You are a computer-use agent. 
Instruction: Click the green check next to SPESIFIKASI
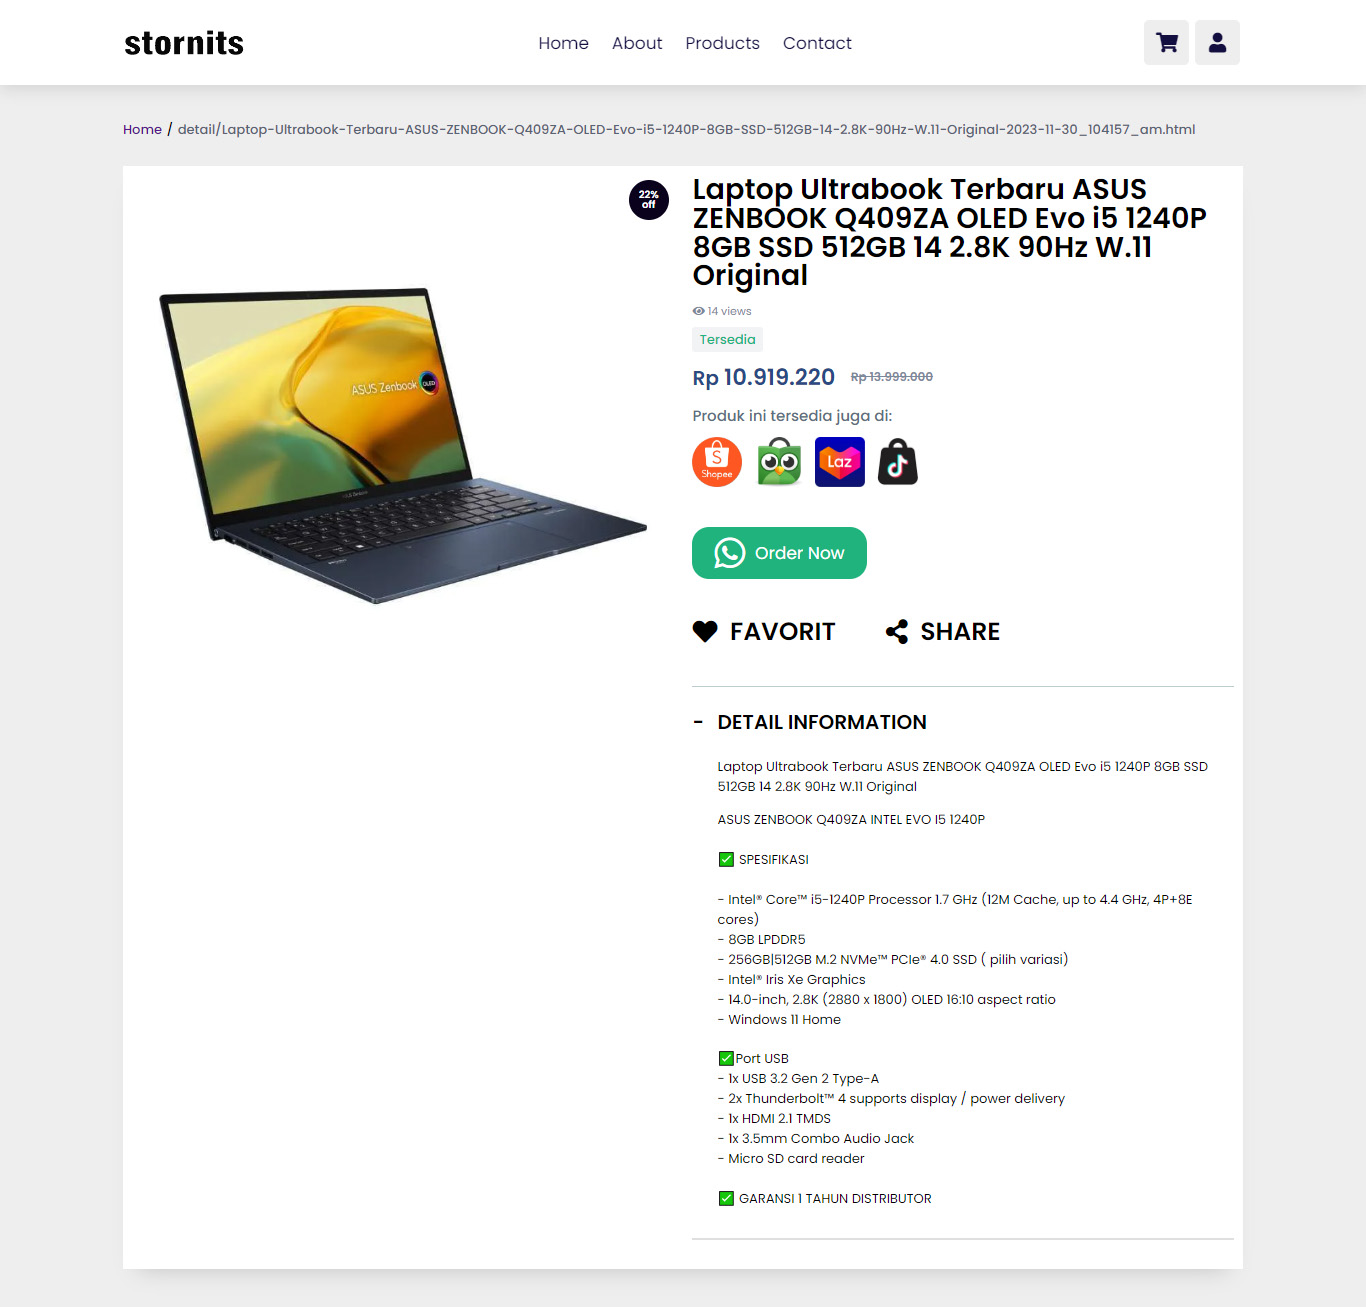pyautogui.click(x=726, y=859)
